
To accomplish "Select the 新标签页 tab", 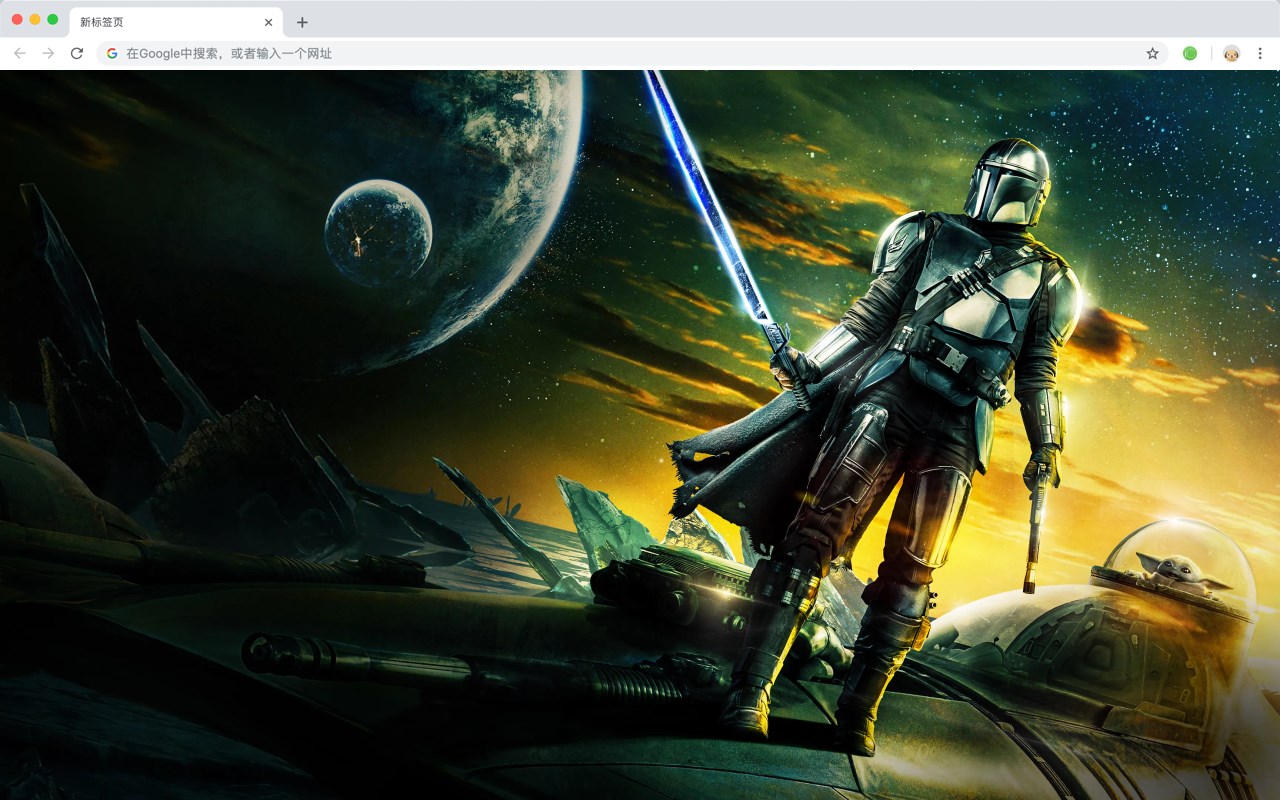I will [175, 22].
